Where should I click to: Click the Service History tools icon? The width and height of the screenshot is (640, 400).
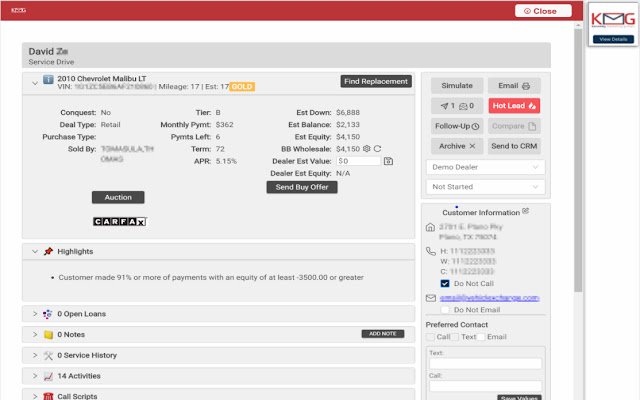point(48,356)
